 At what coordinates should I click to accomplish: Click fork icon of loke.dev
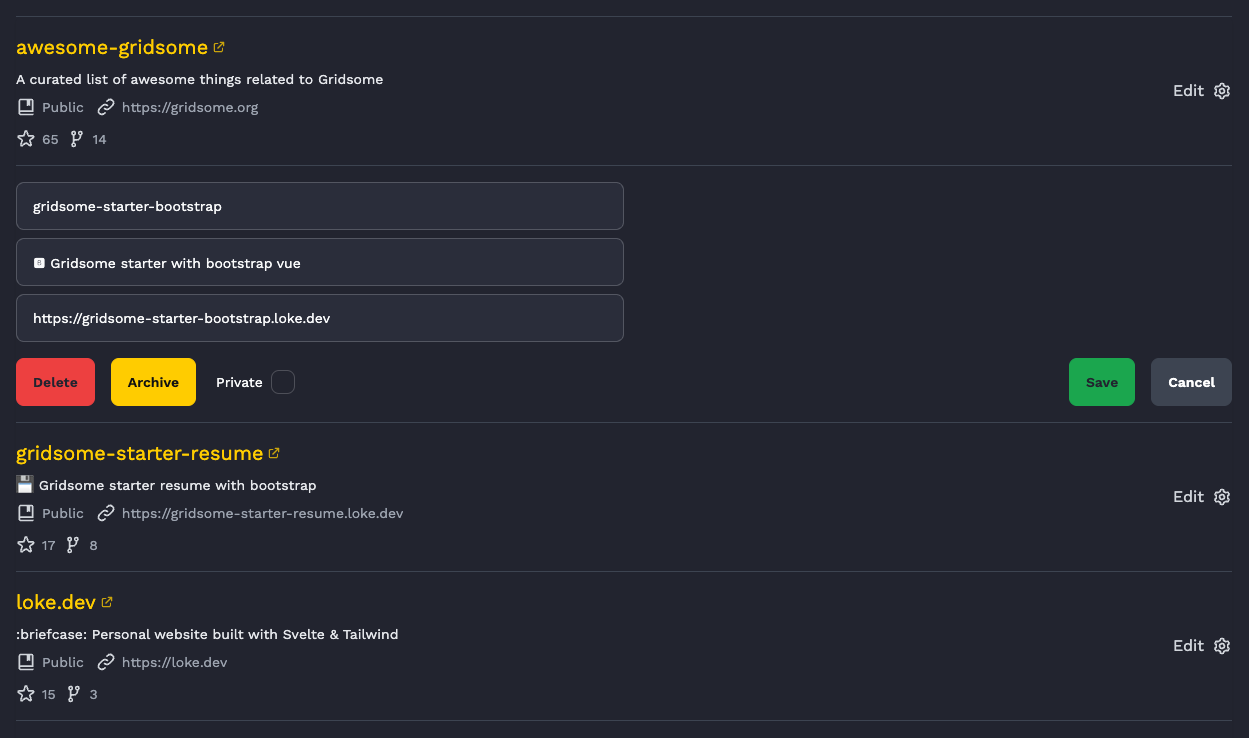click(73, 694)
